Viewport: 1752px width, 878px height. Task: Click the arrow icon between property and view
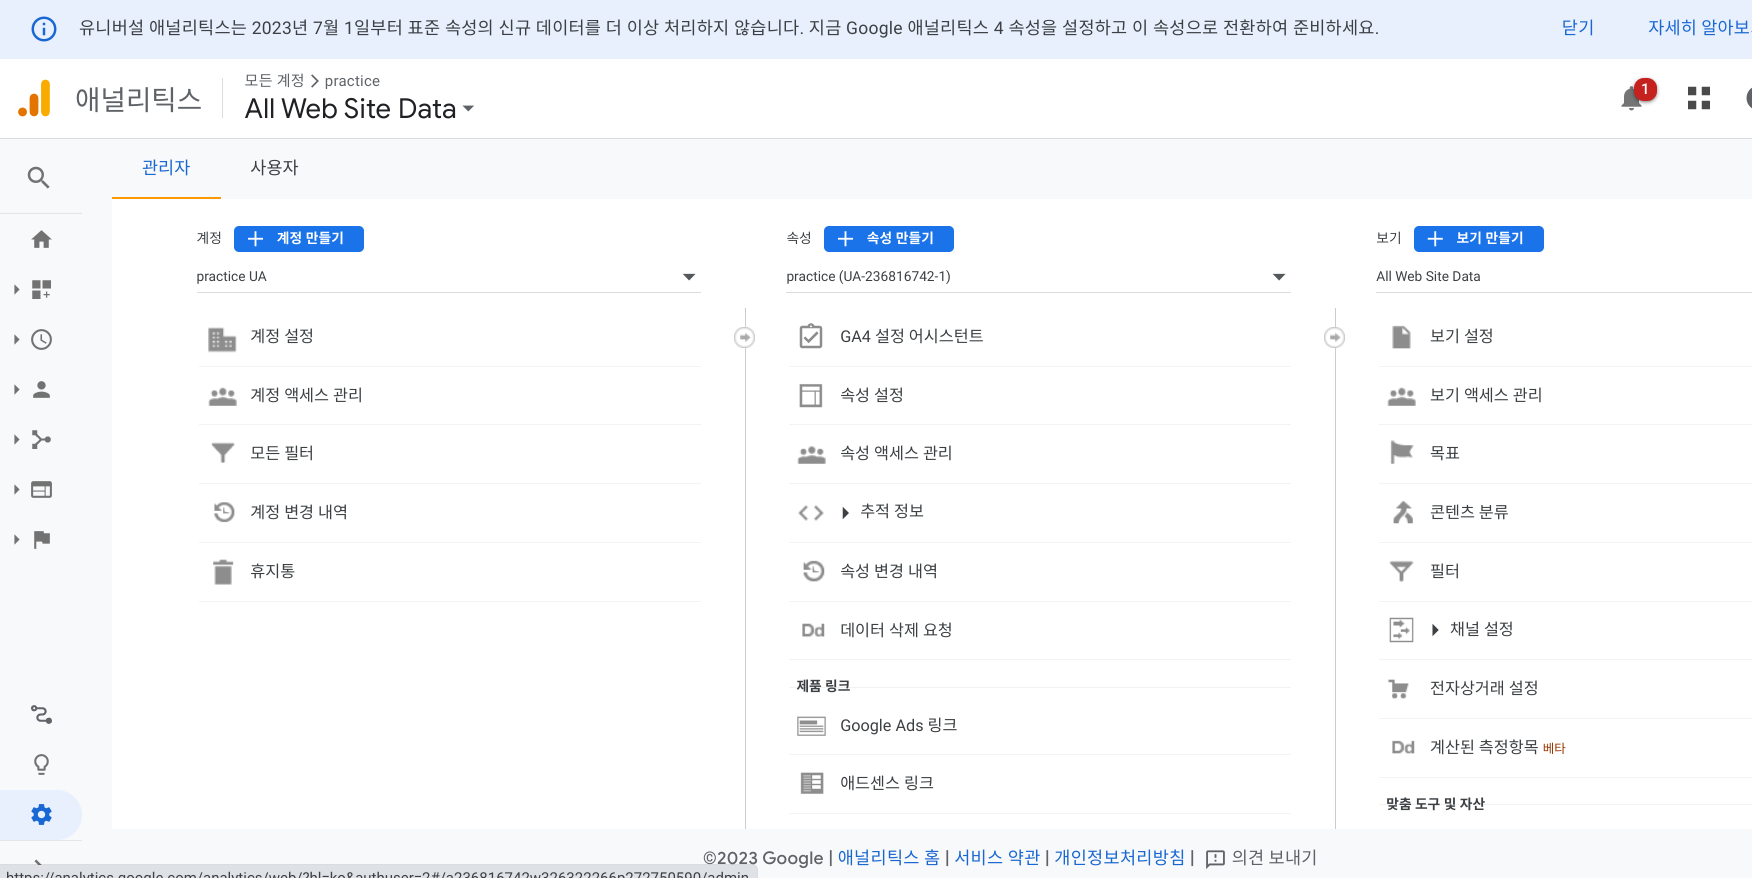point(1335,337)
